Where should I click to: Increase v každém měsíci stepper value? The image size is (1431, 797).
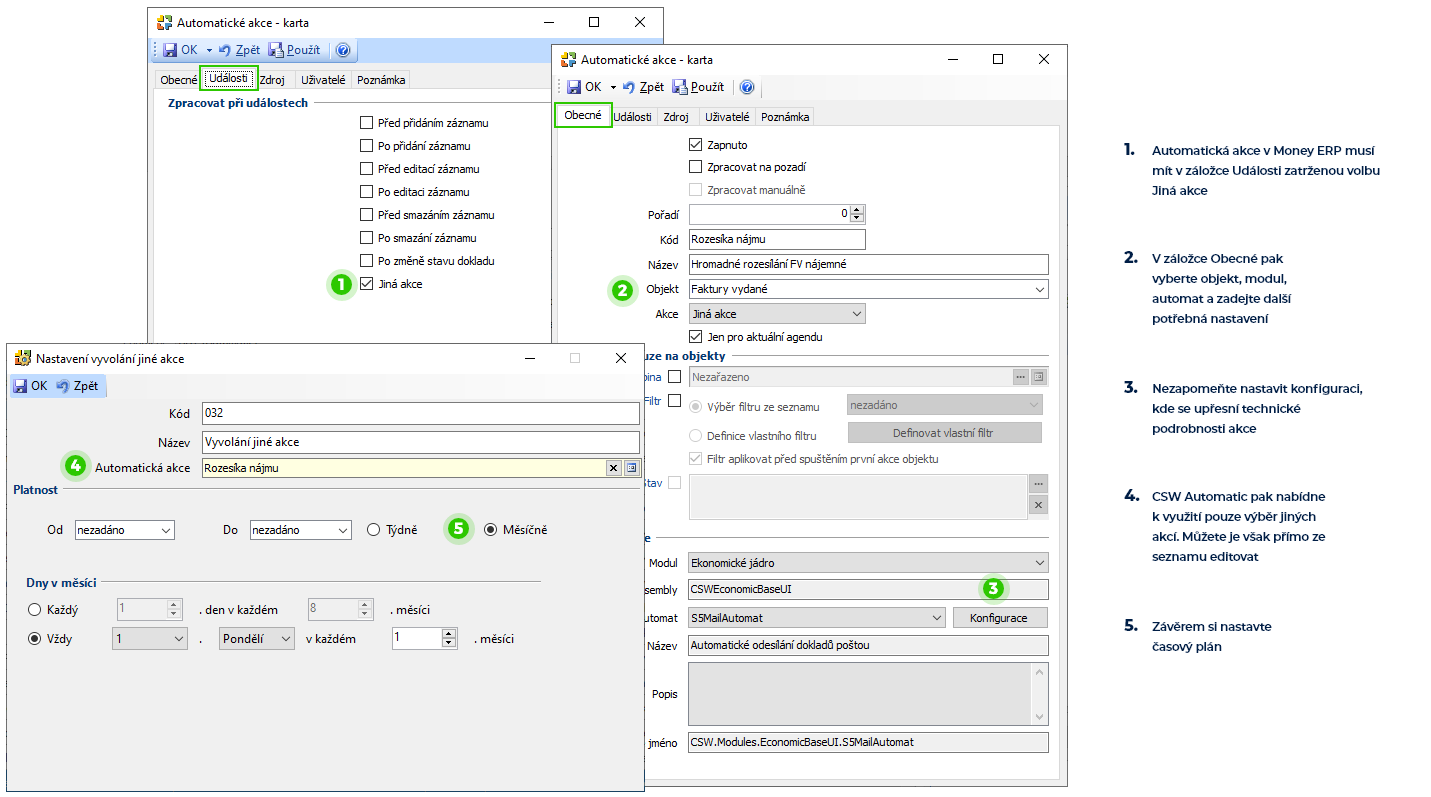pyautogui.click(x=449, y=633)
